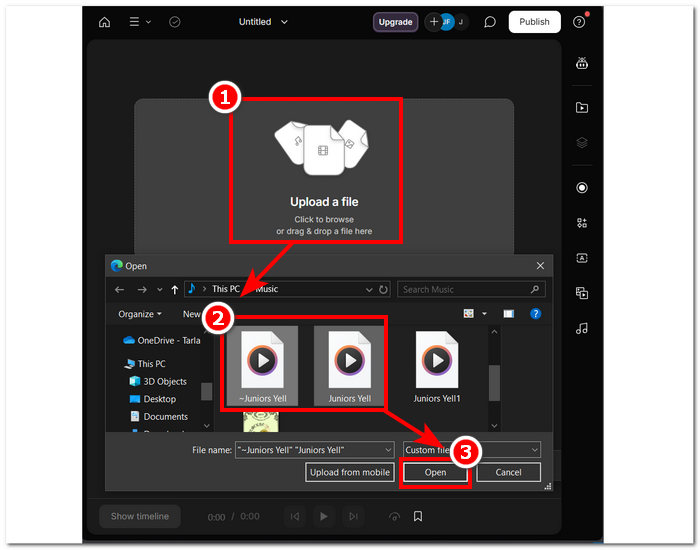Select 3D Objects folder in tree
Image resolution: width=700 pixels, height=550 pixels.
click(158, 382)
